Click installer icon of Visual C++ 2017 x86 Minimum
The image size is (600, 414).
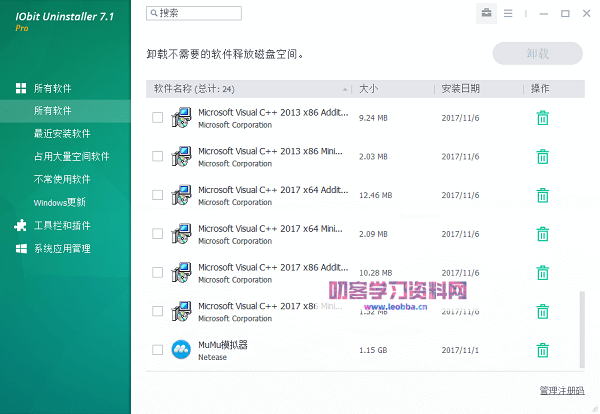click(x=181, y=311)
